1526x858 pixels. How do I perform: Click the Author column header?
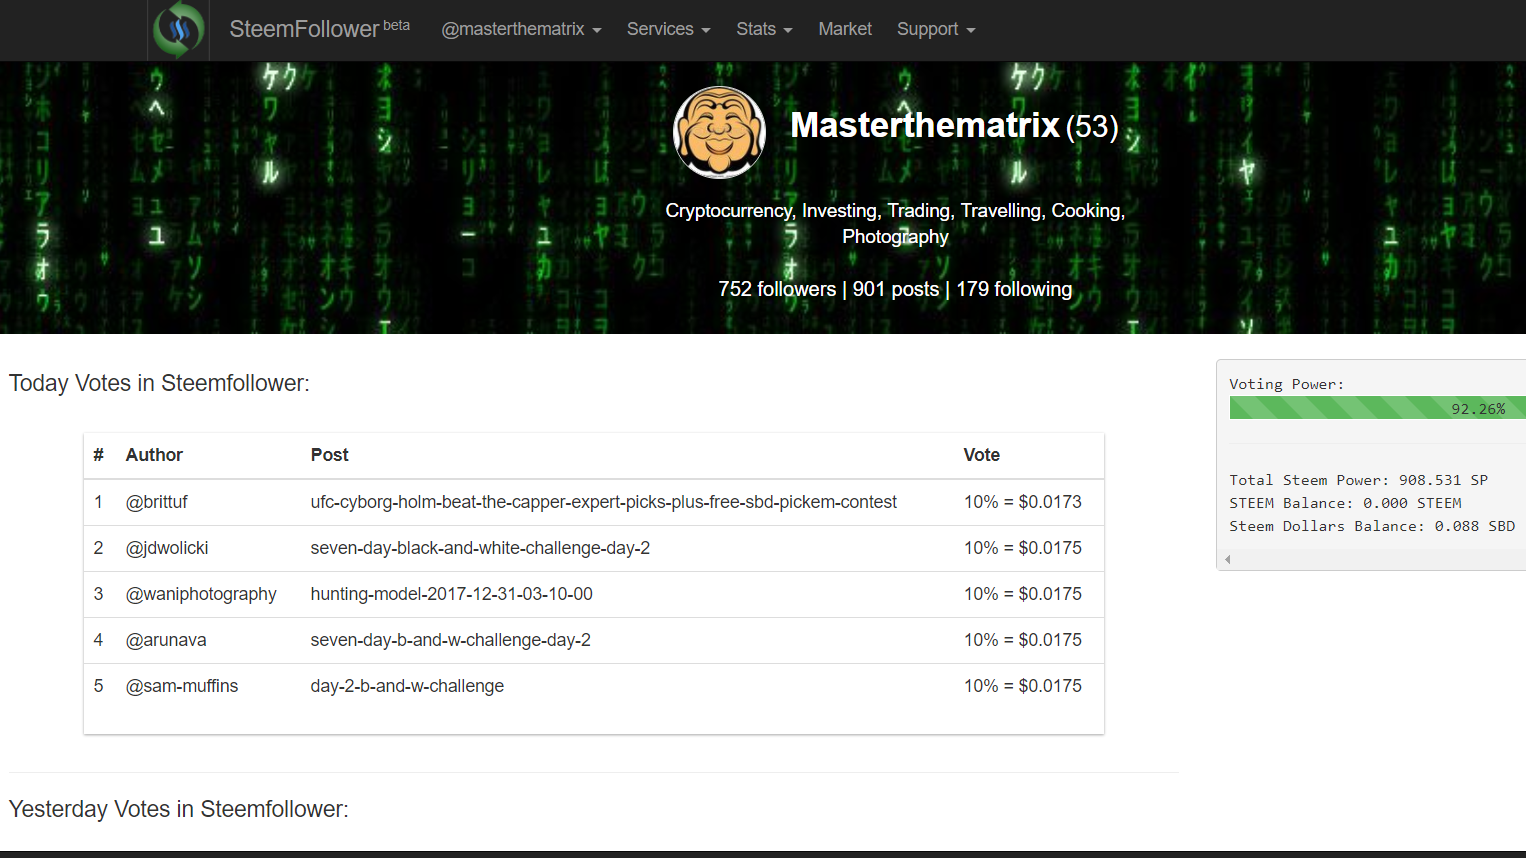pos(154,455)
